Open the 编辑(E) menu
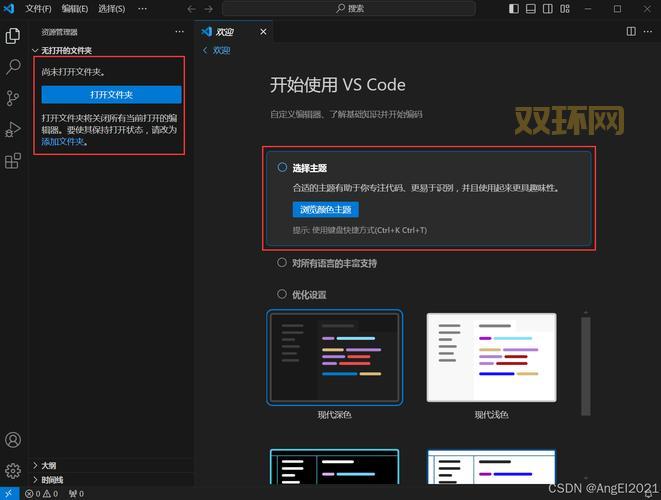The width and height of the screenshot is (661, 500). tap(75, 8)
